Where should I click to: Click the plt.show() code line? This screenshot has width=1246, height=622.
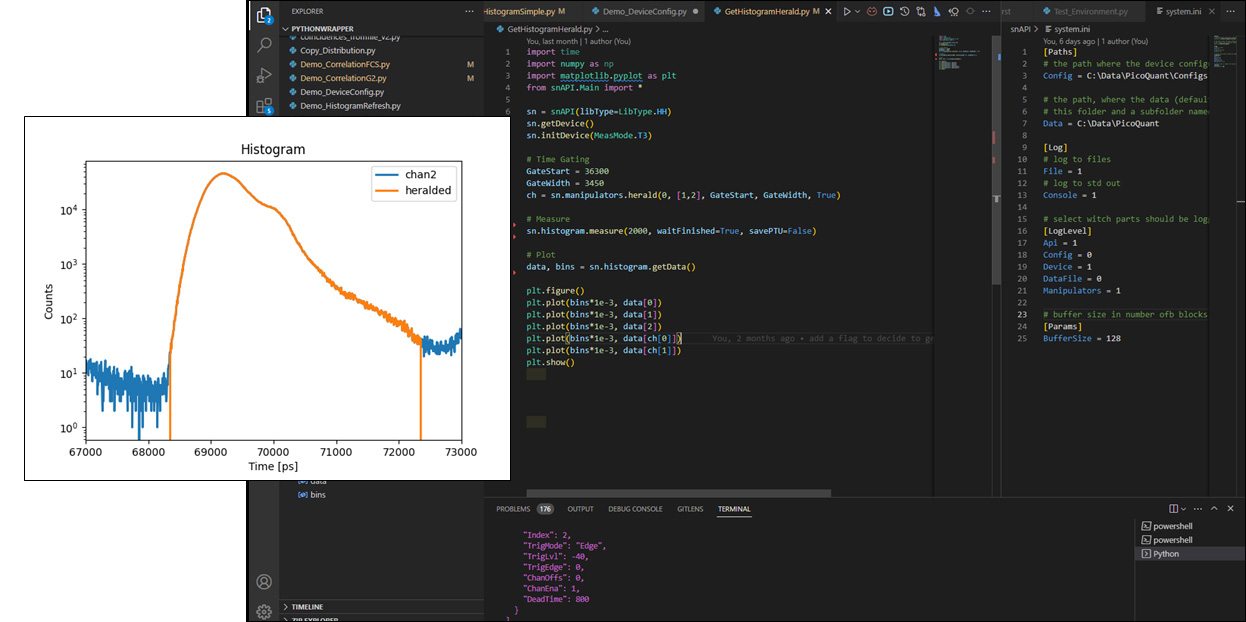point(551,363)
